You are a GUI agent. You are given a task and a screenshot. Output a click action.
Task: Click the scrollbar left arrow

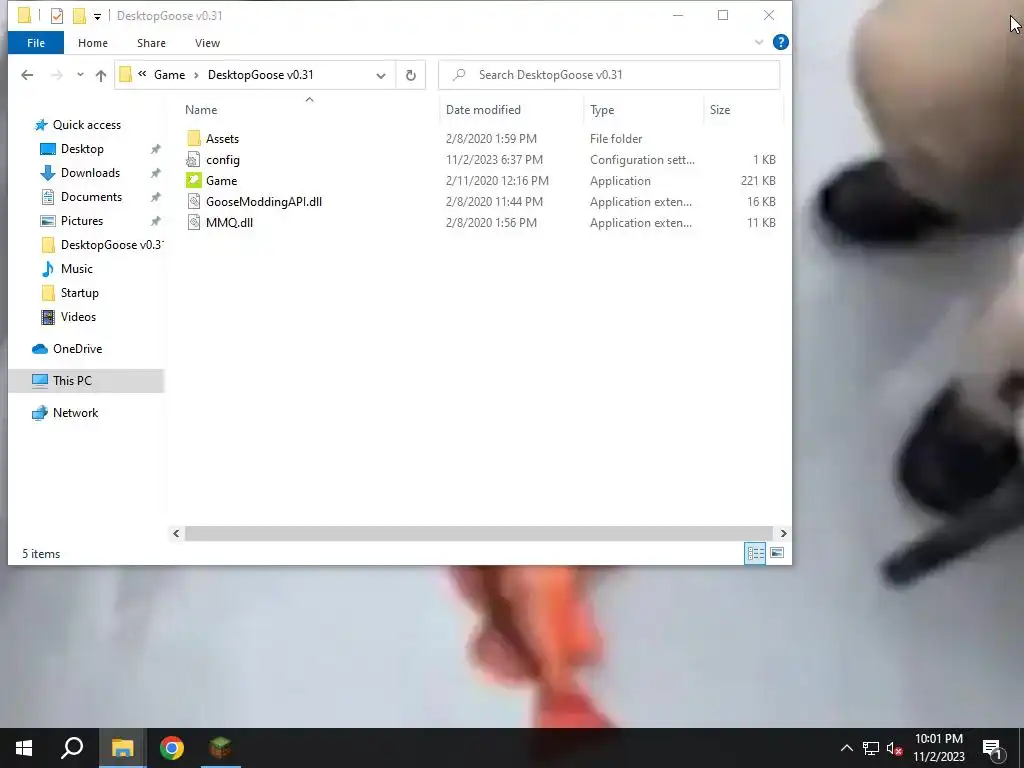[x=176, y=534]
